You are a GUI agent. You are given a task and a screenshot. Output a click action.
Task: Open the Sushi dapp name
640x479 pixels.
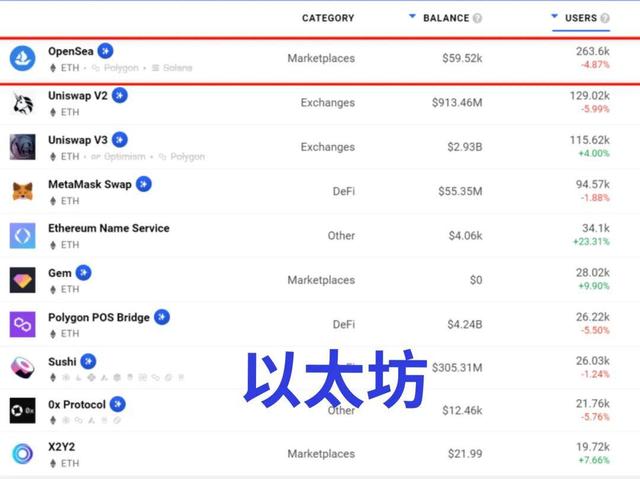point(62,361)
